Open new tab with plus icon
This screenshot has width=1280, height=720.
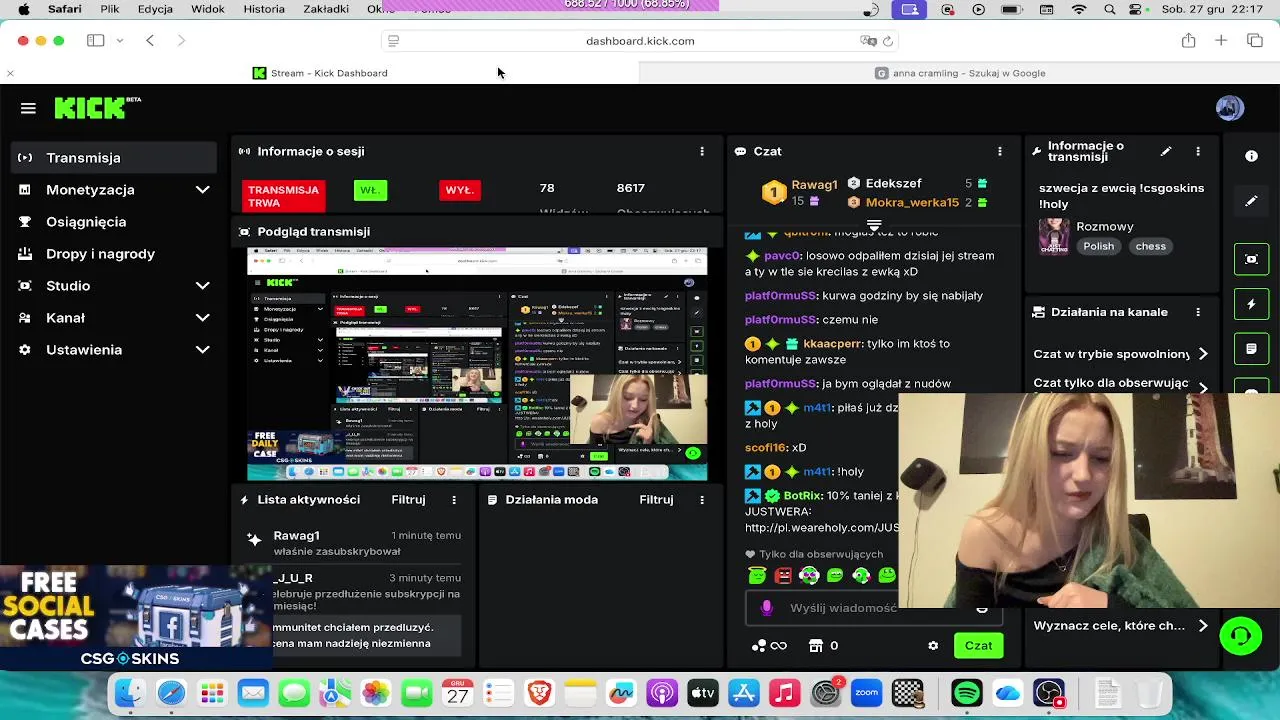[x=1221, y=41]
